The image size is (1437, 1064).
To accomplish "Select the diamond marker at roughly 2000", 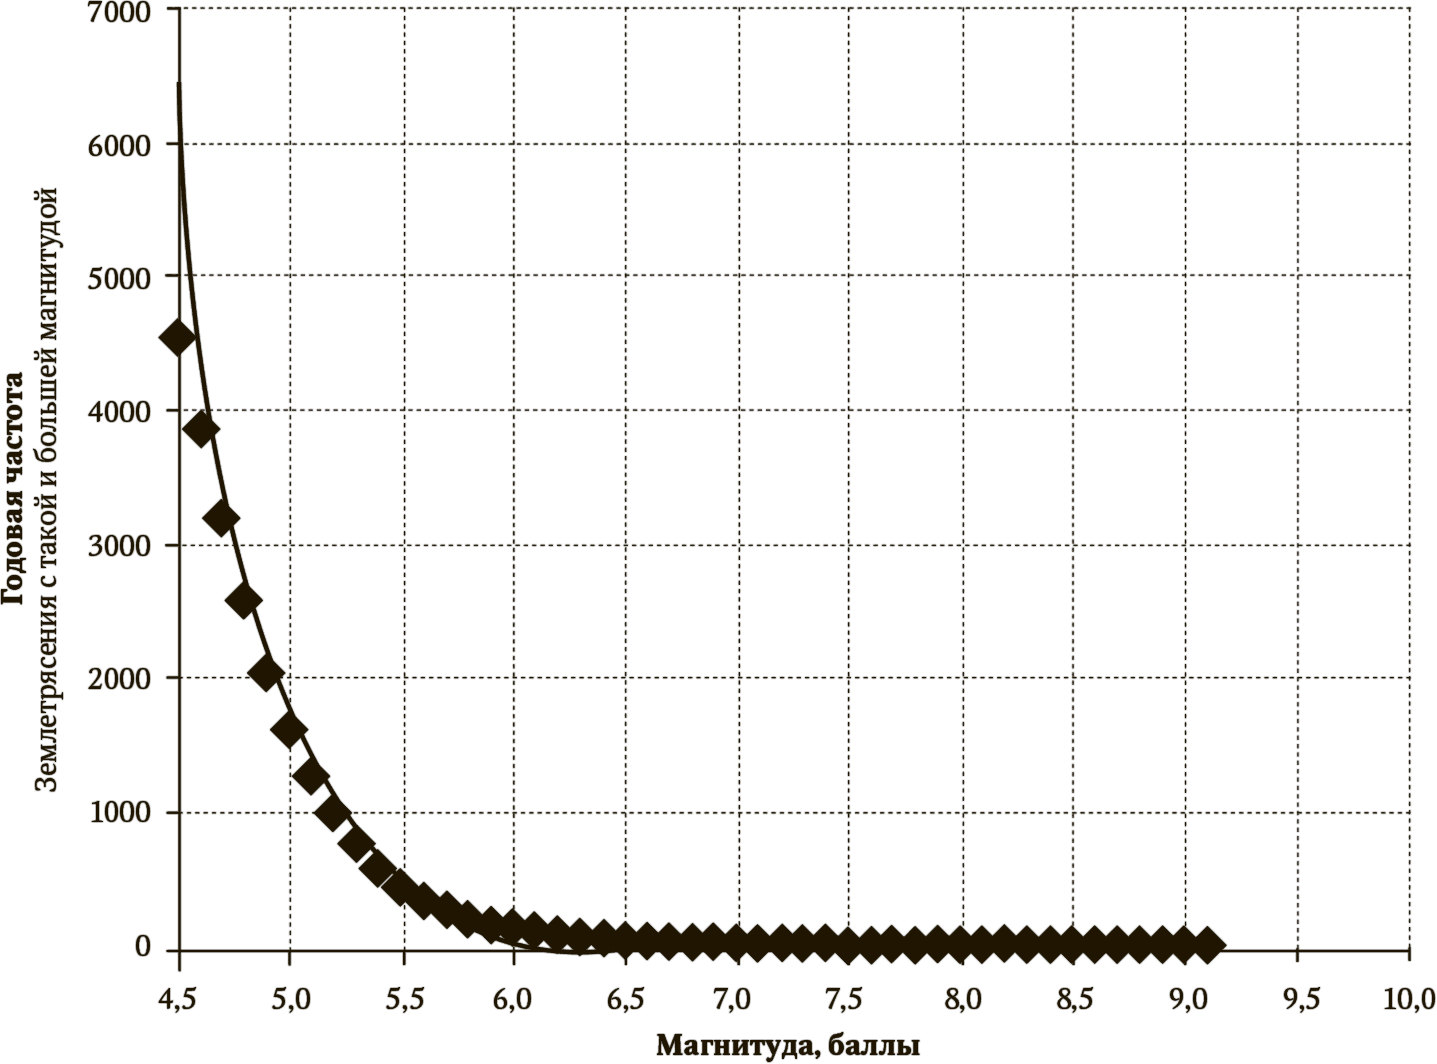I will (x=266, y=673).
